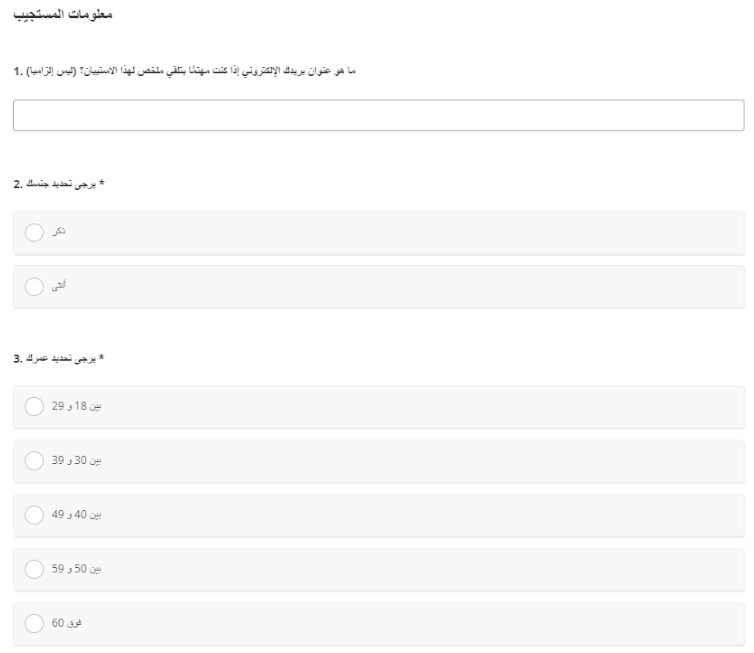Click the email address input field

(x=378, y=115)
